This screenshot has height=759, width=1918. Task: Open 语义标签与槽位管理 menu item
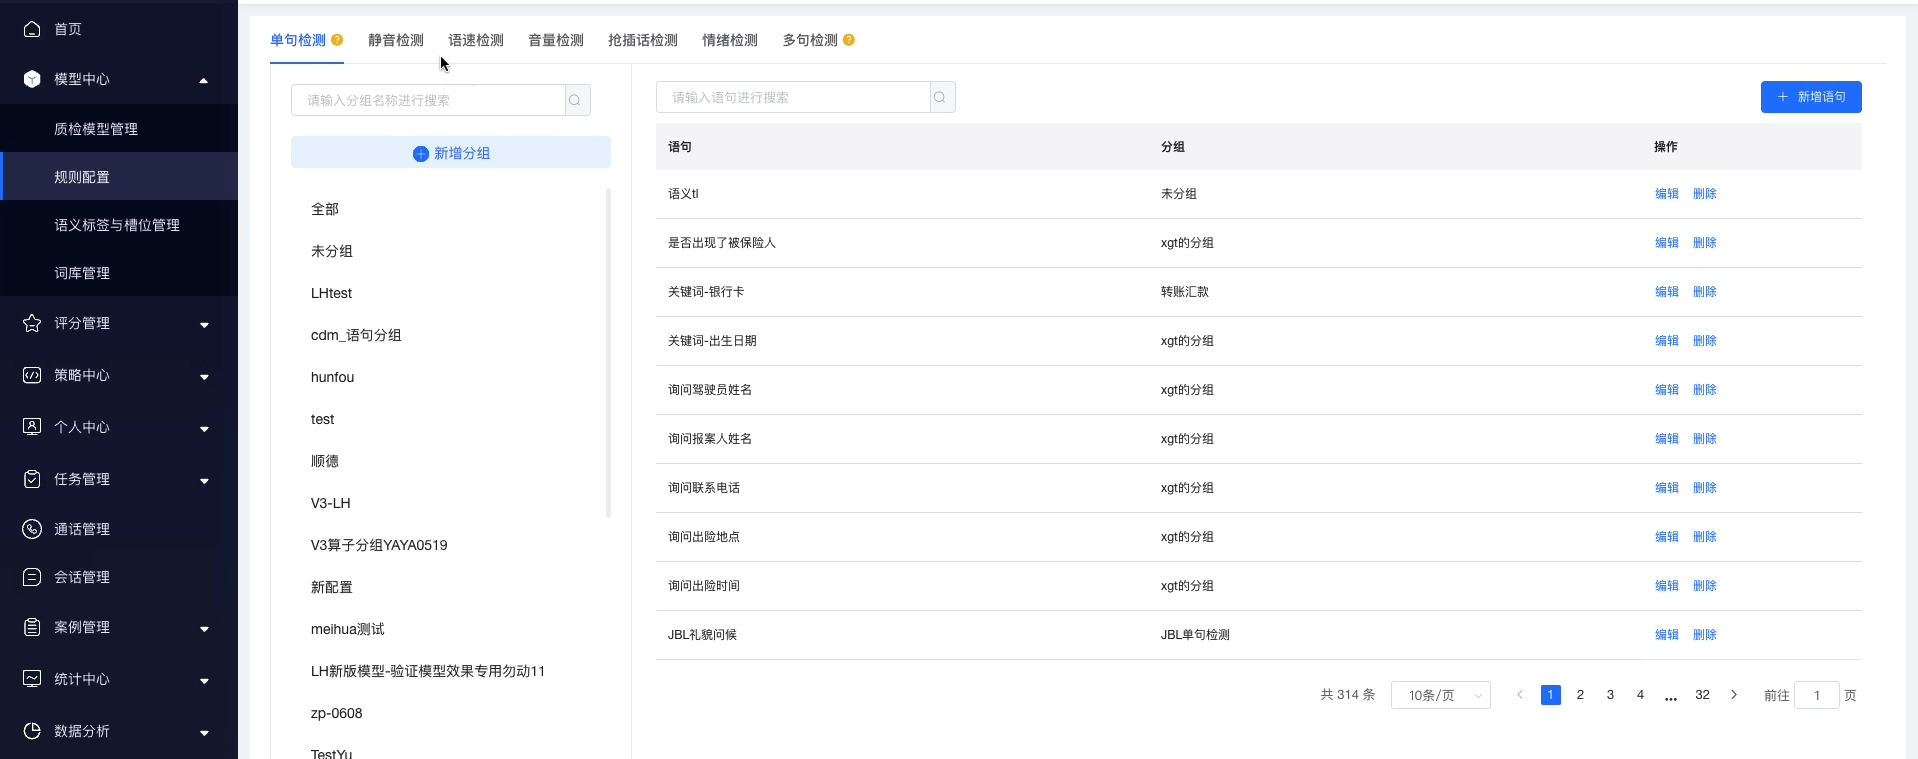click(119, 225)
